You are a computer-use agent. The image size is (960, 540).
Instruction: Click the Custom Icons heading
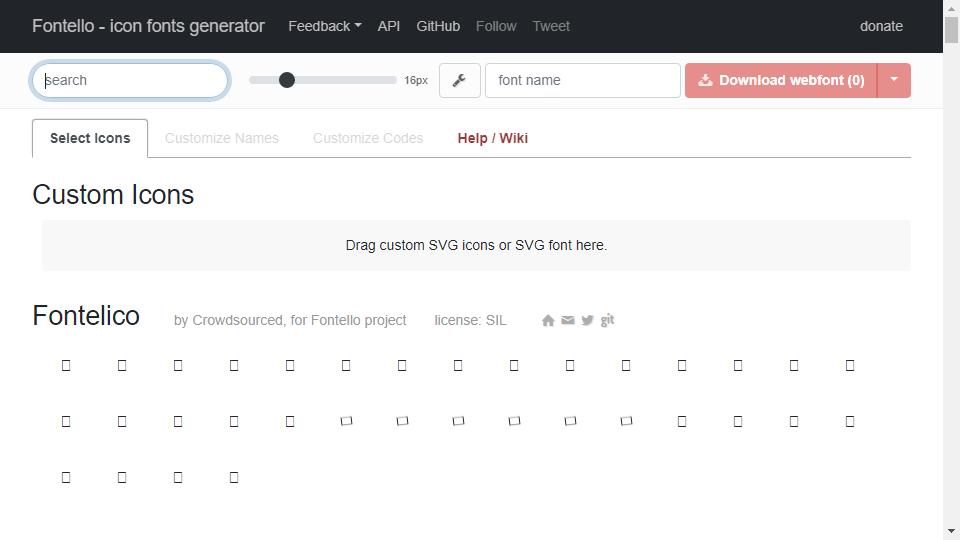pos(113,195)
